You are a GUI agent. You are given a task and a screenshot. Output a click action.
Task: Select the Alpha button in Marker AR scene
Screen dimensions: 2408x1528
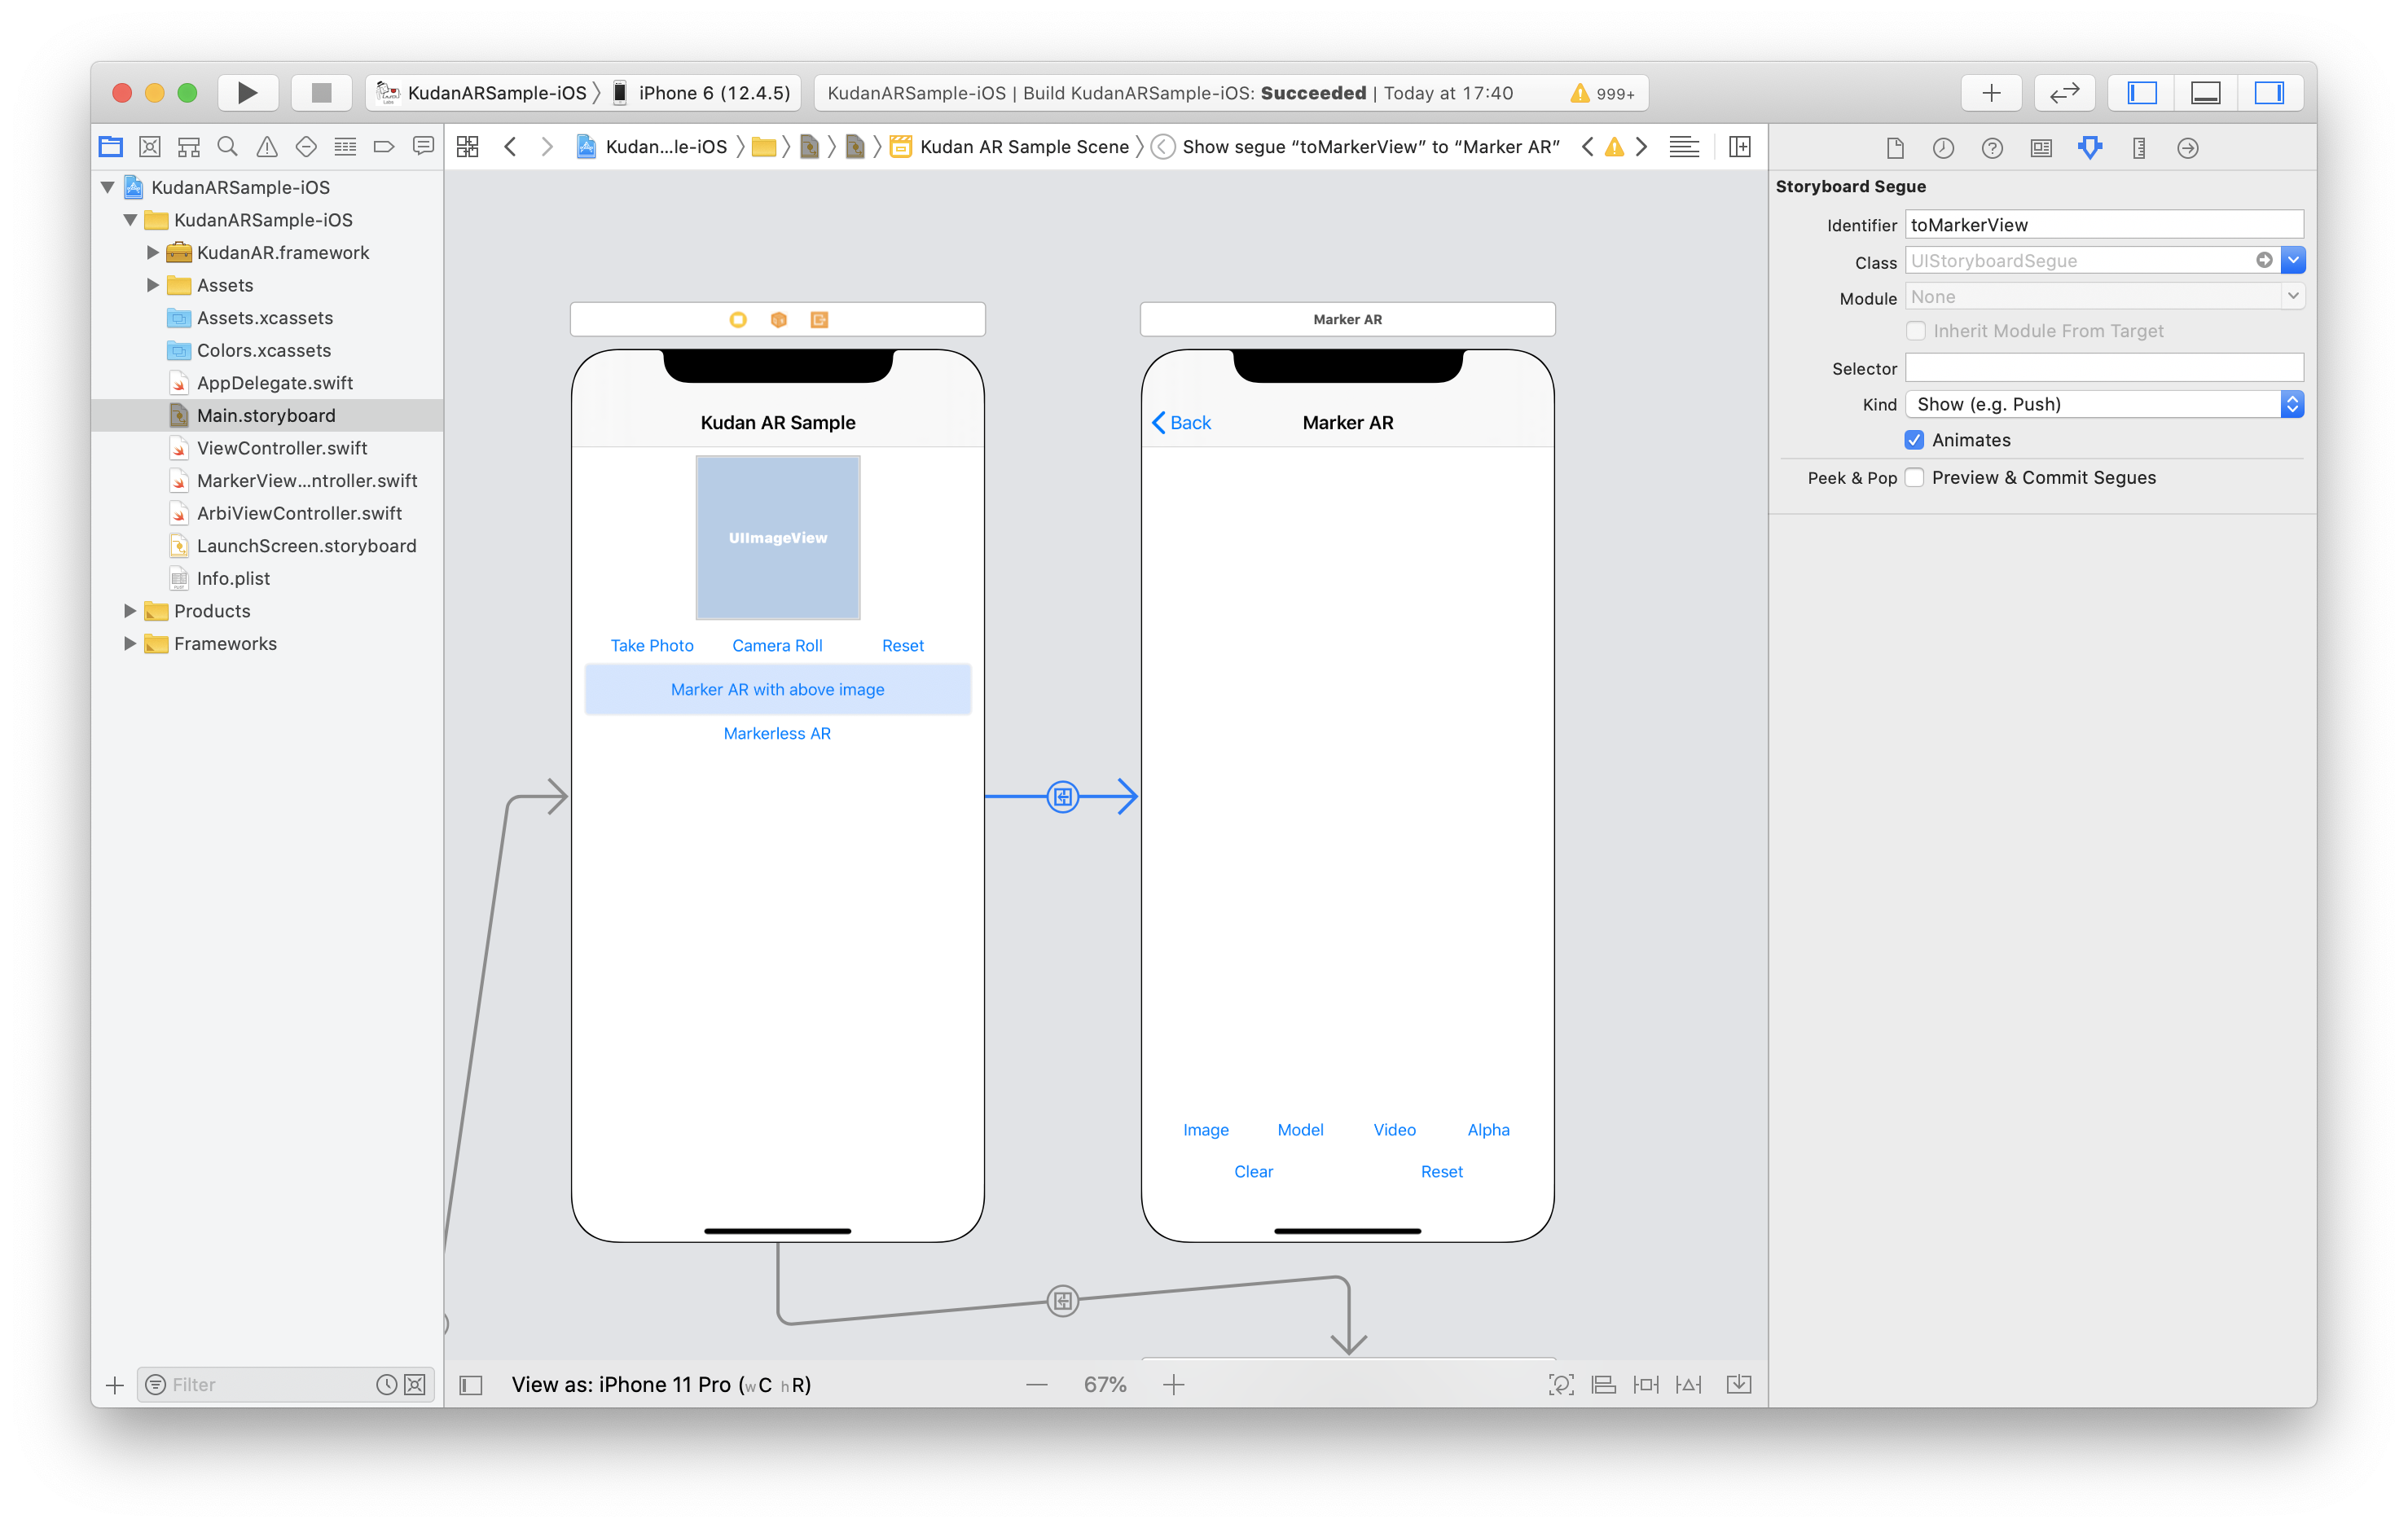click(x=1488, y=1130)
